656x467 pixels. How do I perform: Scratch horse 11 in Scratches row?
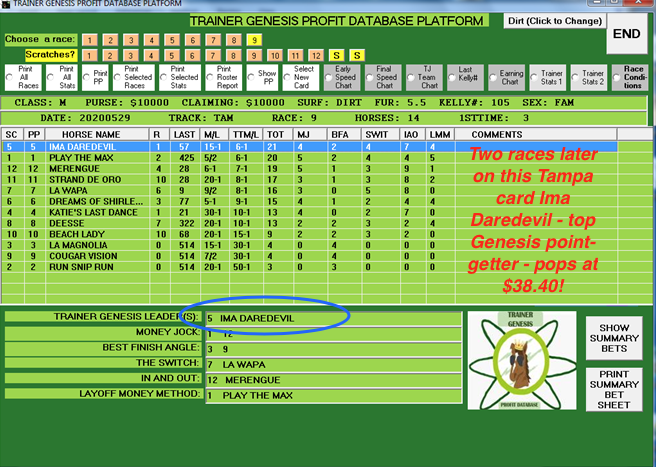(x=295, y=56)
